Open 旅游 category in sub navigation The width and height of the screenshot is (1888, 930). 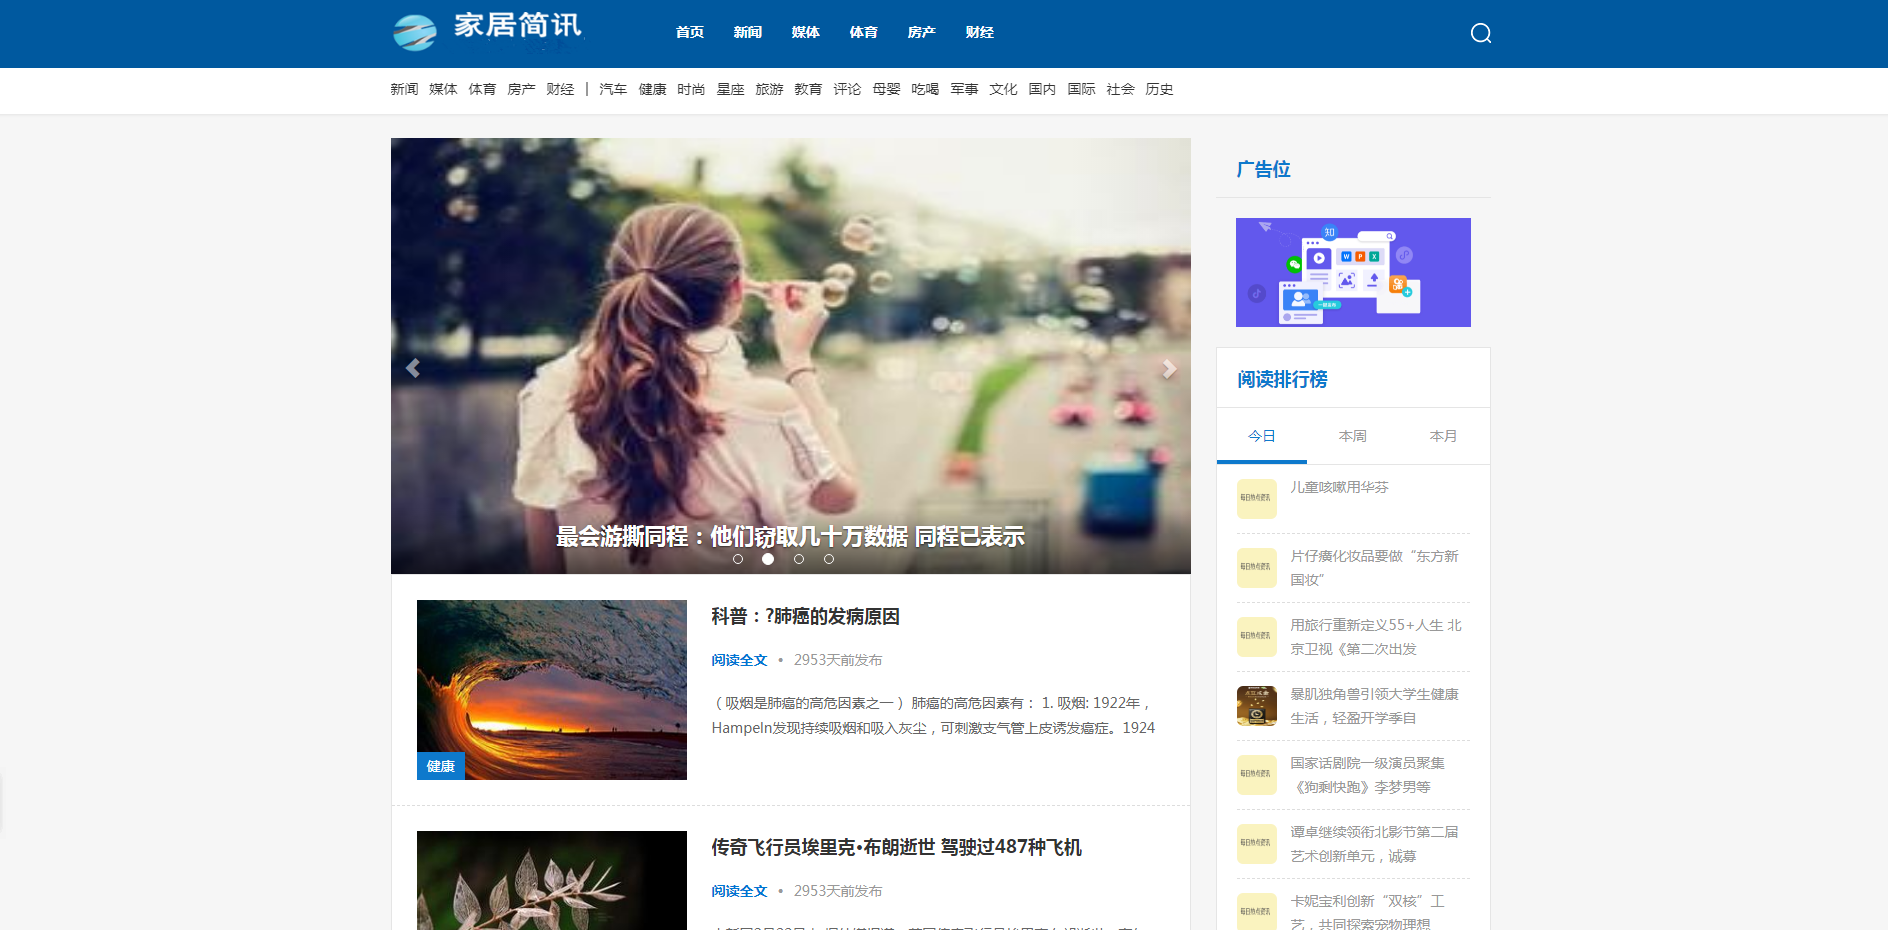pyautogui.click(x=769, y=89)
